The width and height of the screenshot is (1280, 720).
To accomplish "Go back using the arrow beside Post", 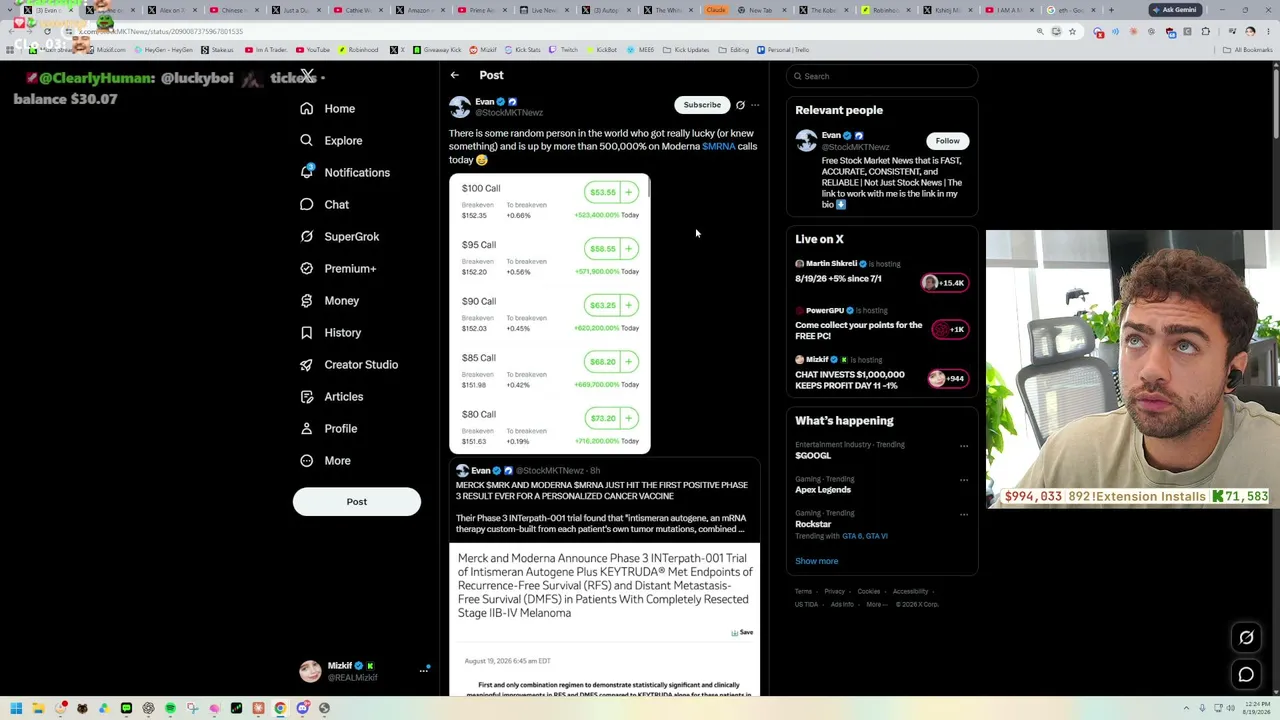I will pos(455,75).
